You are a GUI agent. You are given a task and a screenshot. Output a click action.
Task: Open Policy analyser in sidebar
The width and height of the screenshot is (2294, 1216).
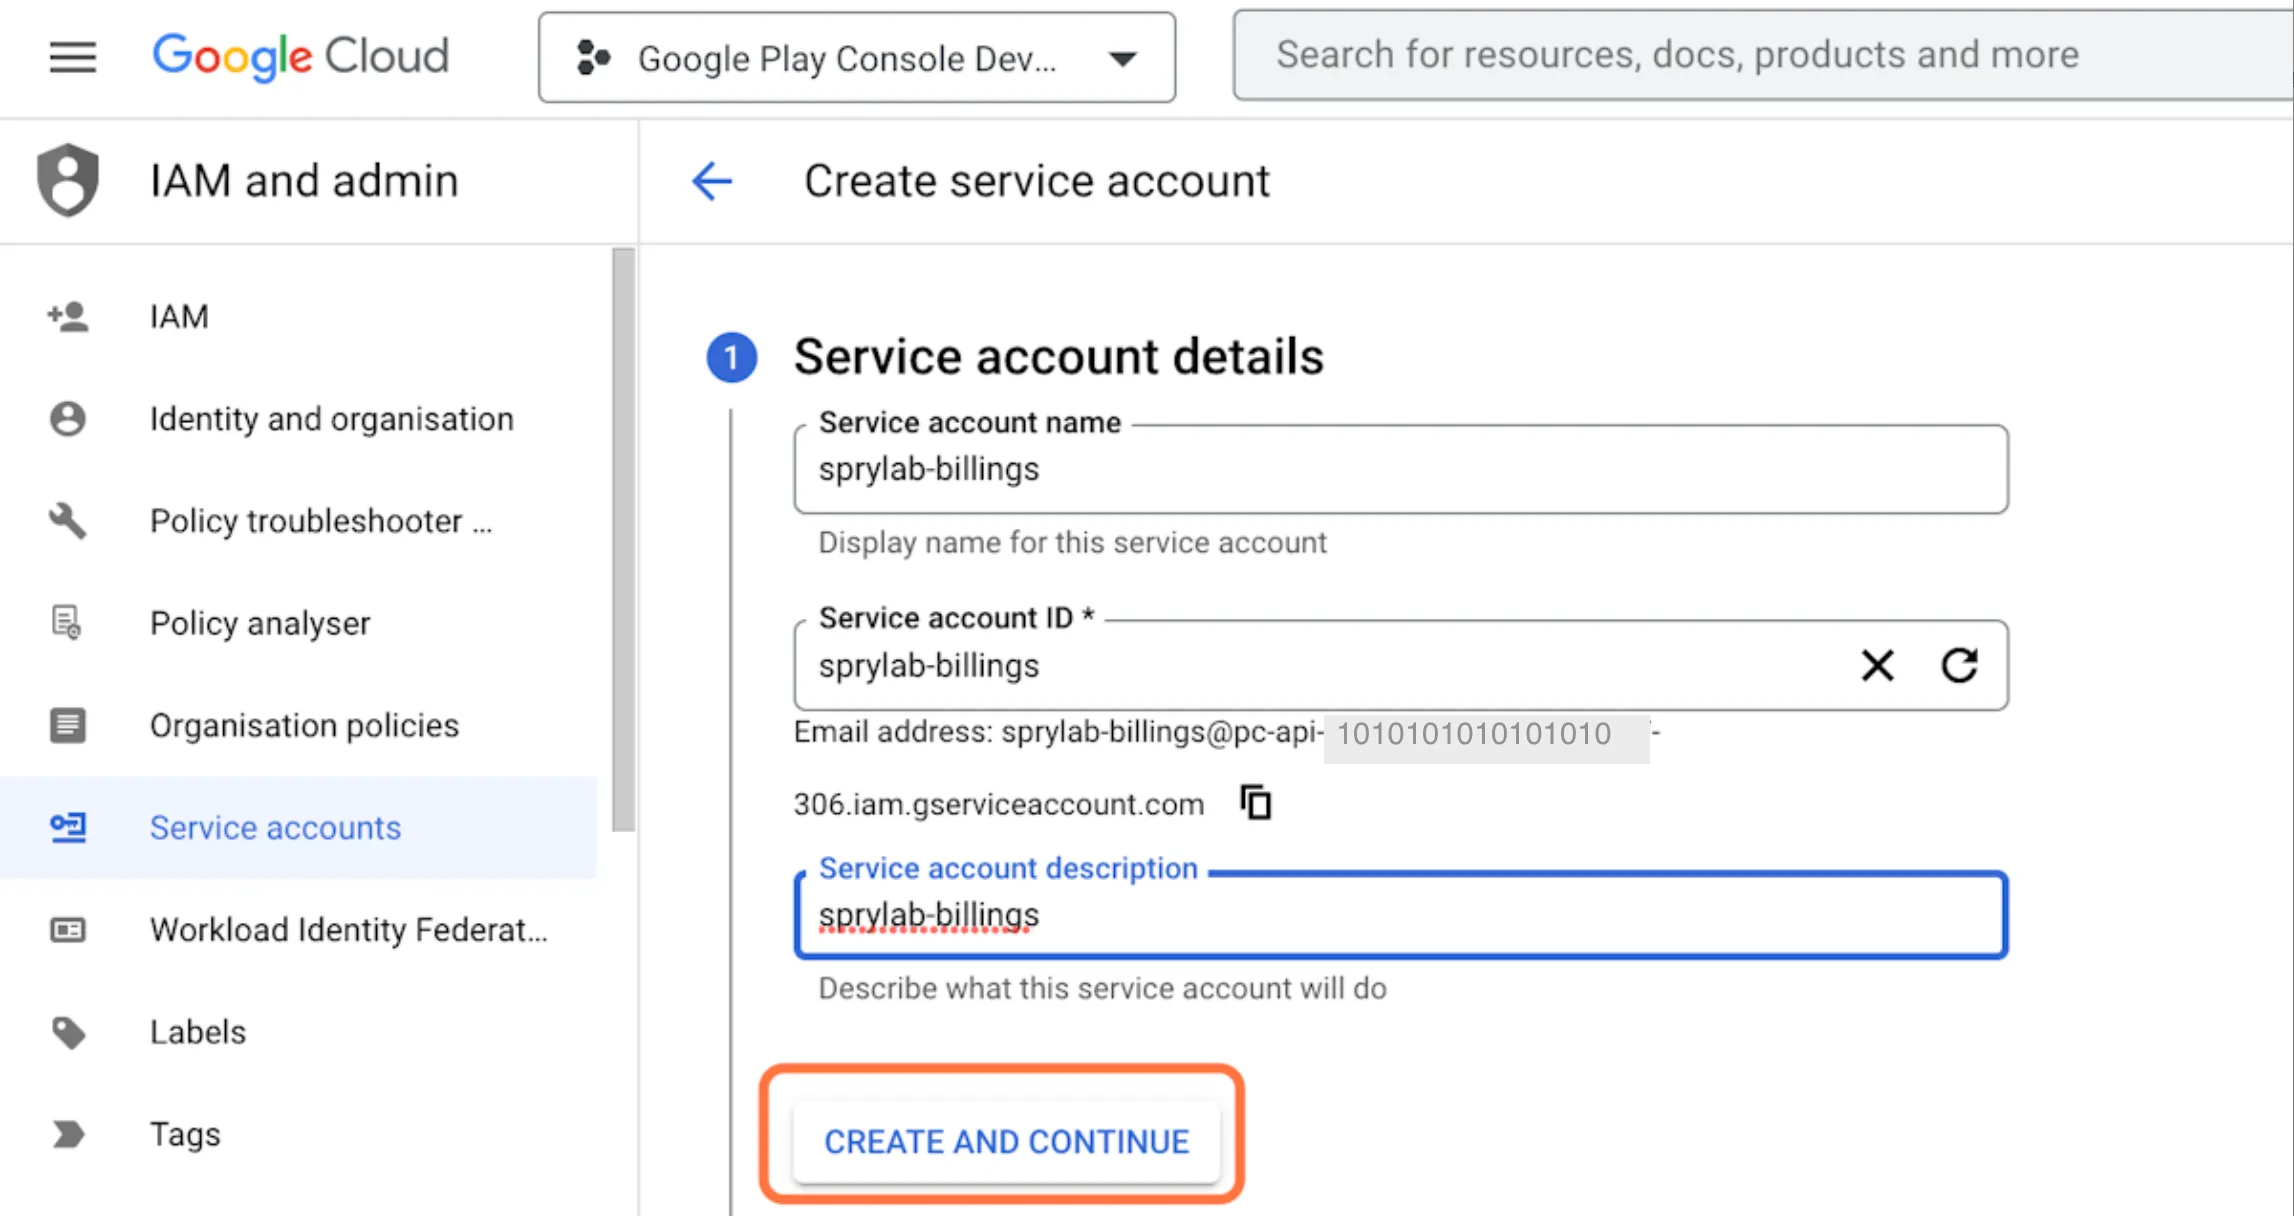298,623
